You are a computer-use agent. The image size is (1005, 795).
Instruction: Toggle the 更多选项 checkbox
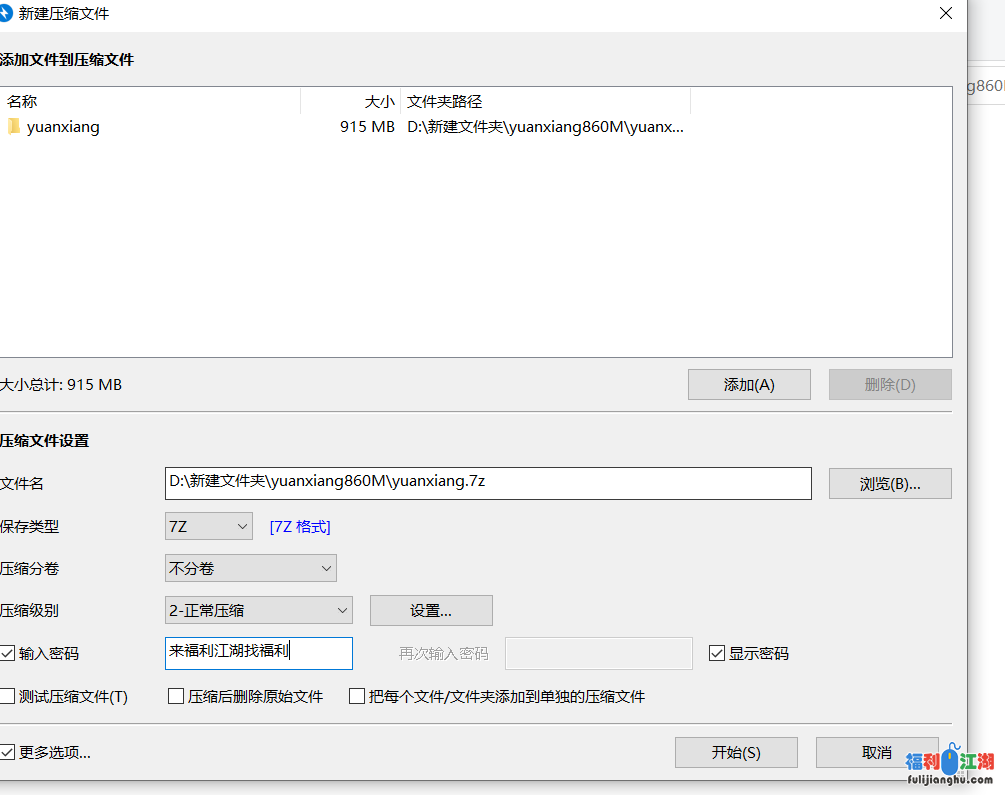8,752
